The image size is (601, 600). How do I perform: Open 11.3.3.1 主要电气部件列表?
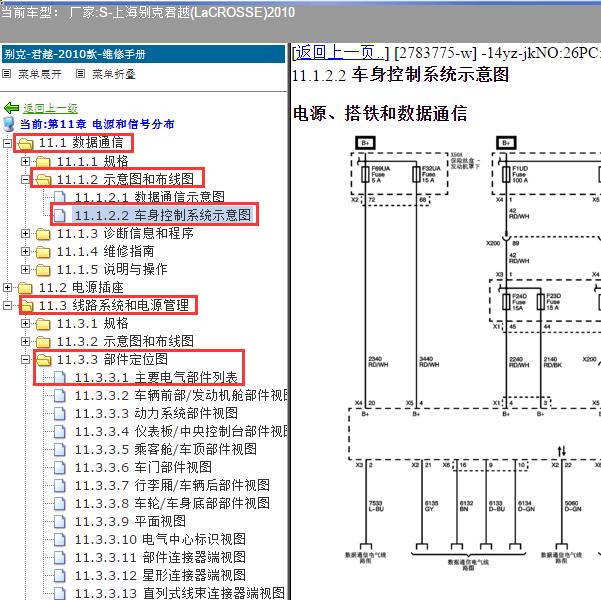(x=156, y=378)
